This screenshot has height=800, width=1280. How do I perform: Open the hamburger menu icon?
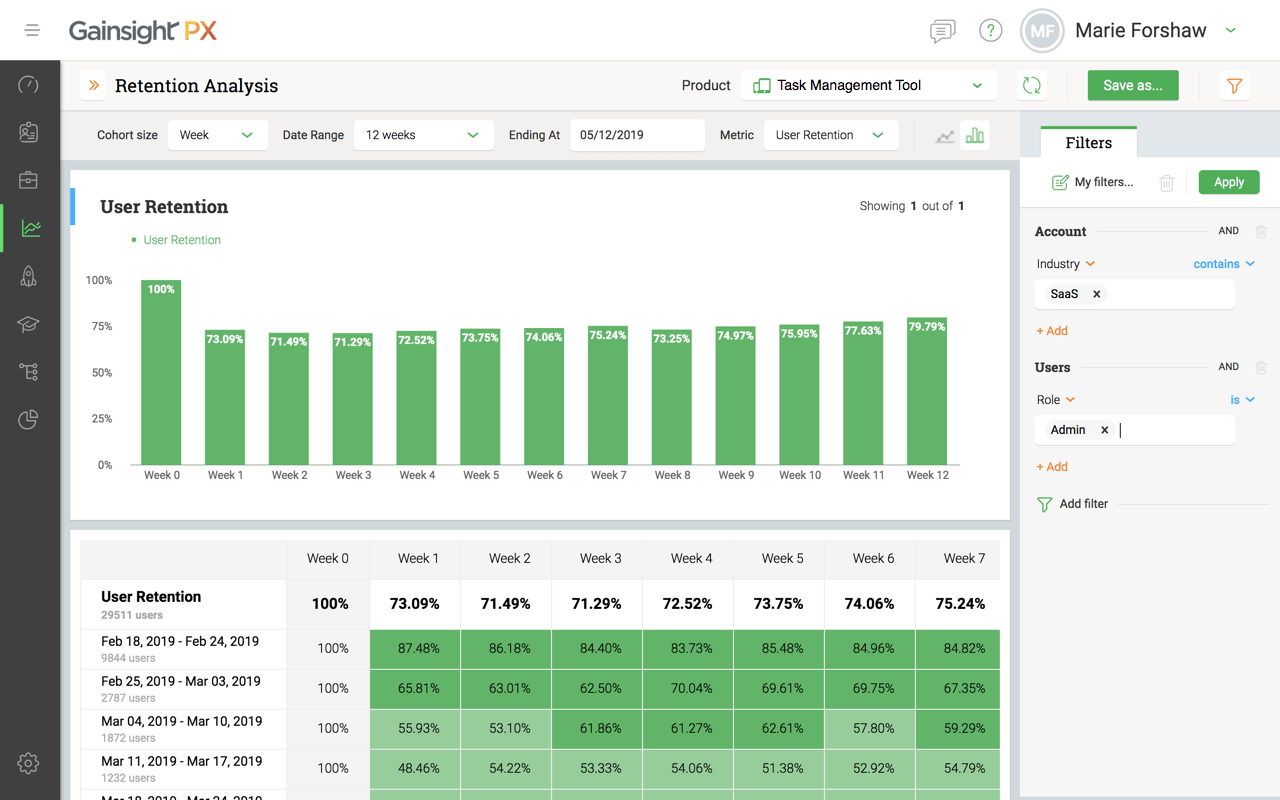pos(32,31)
